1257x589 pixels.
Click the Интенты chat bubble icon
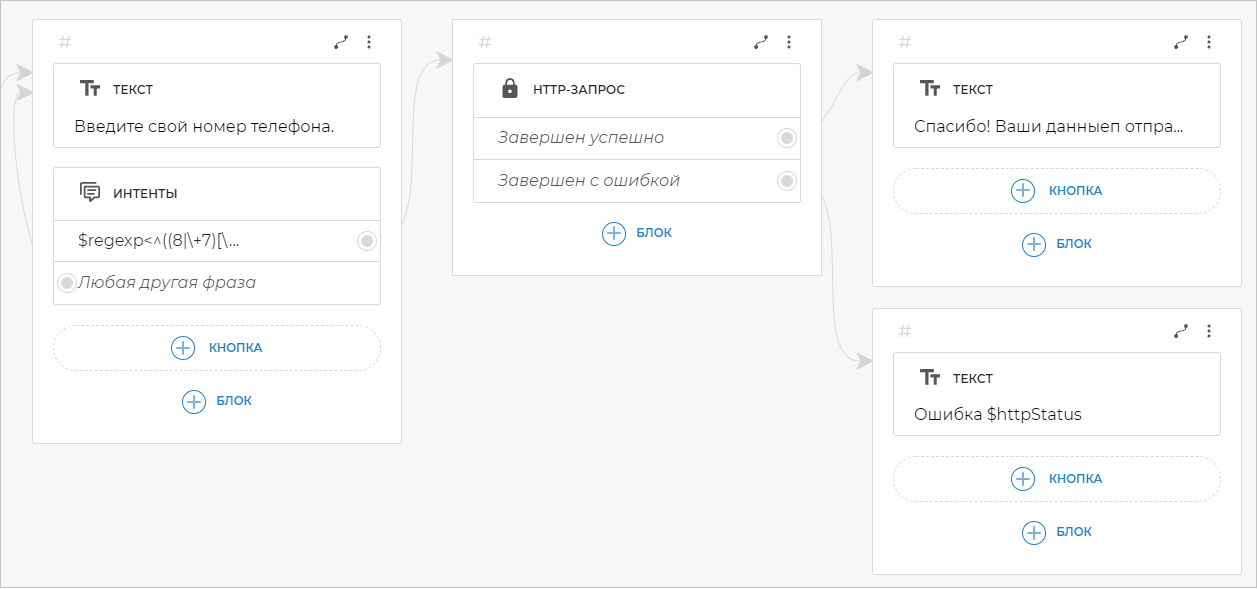pos(90,193)
